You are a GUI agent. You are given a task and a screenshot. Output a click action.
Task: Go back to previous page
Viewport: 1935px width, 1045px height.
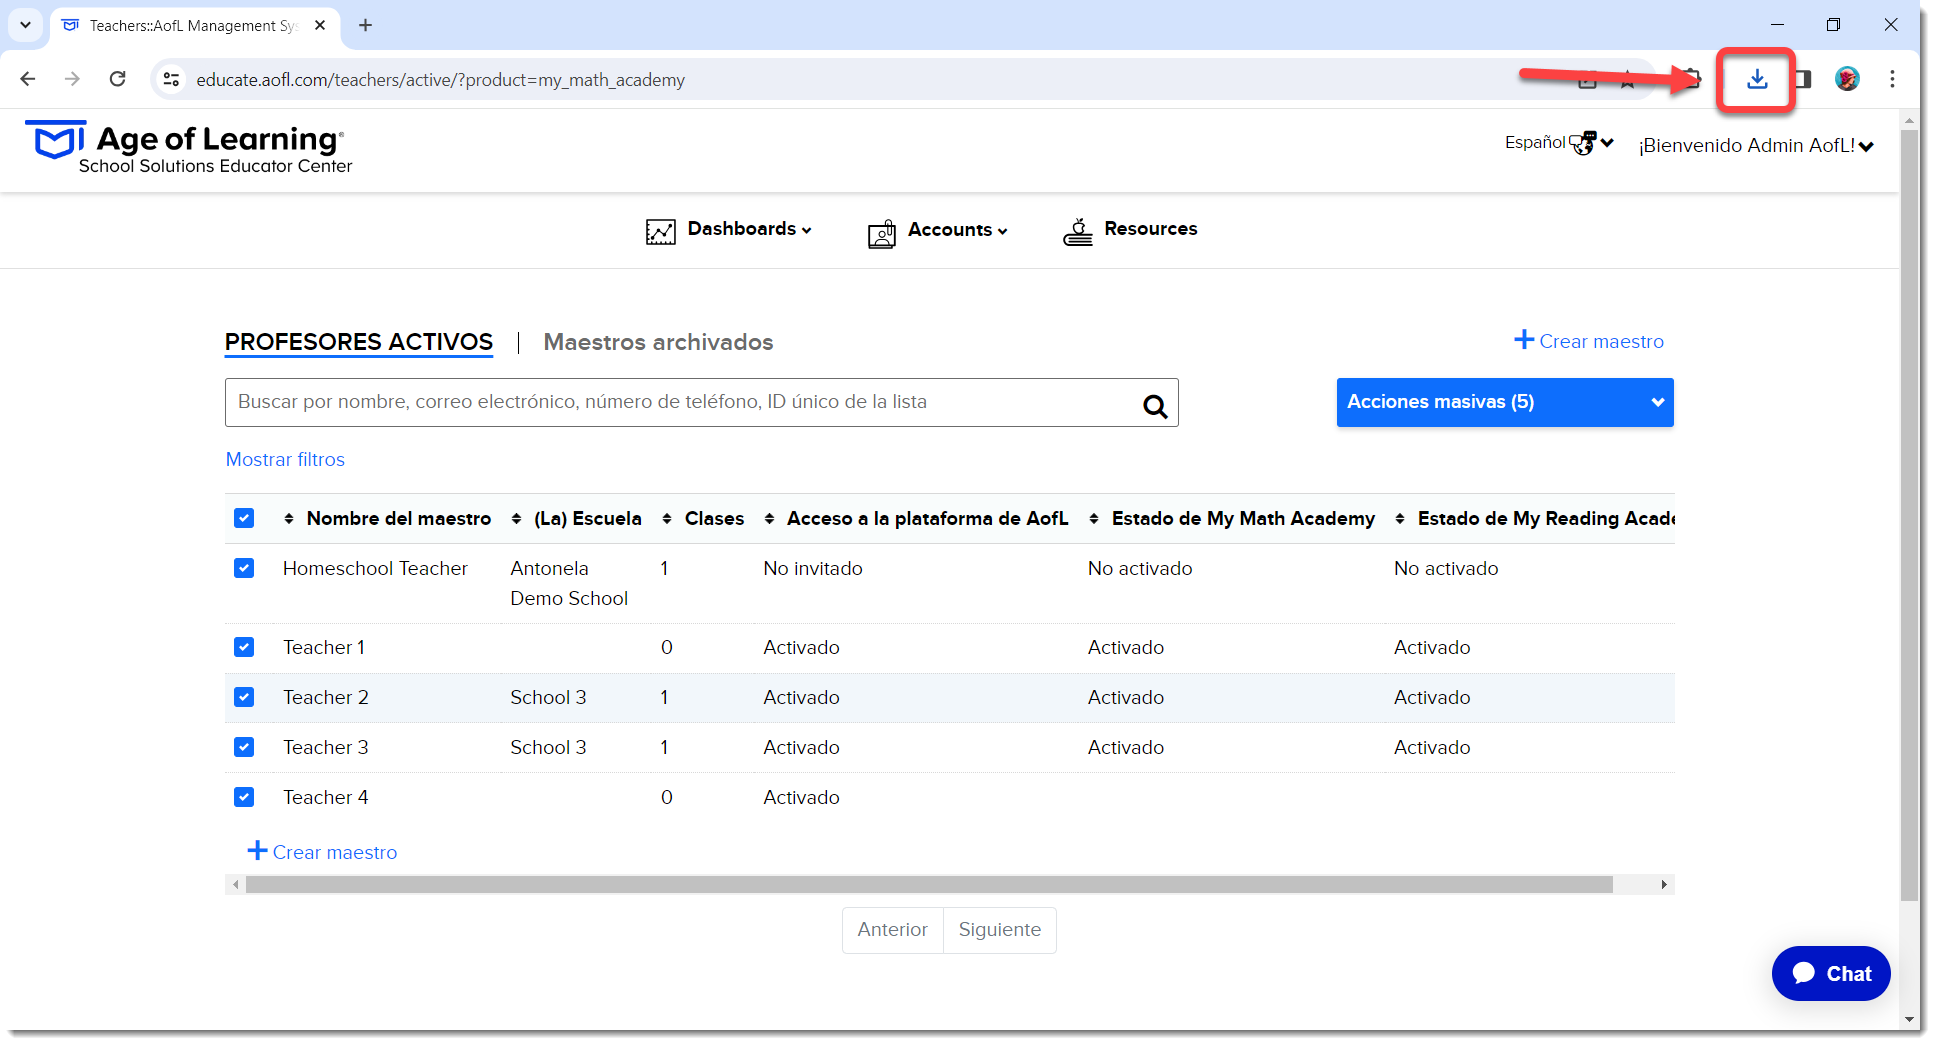tap(28, 79)
